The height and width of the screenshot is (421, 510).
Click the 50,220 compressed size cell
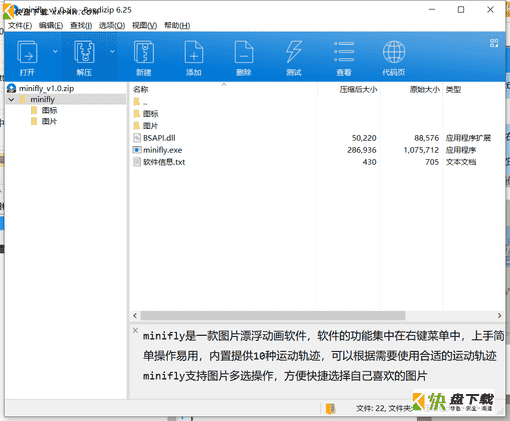tap(364, 138)
